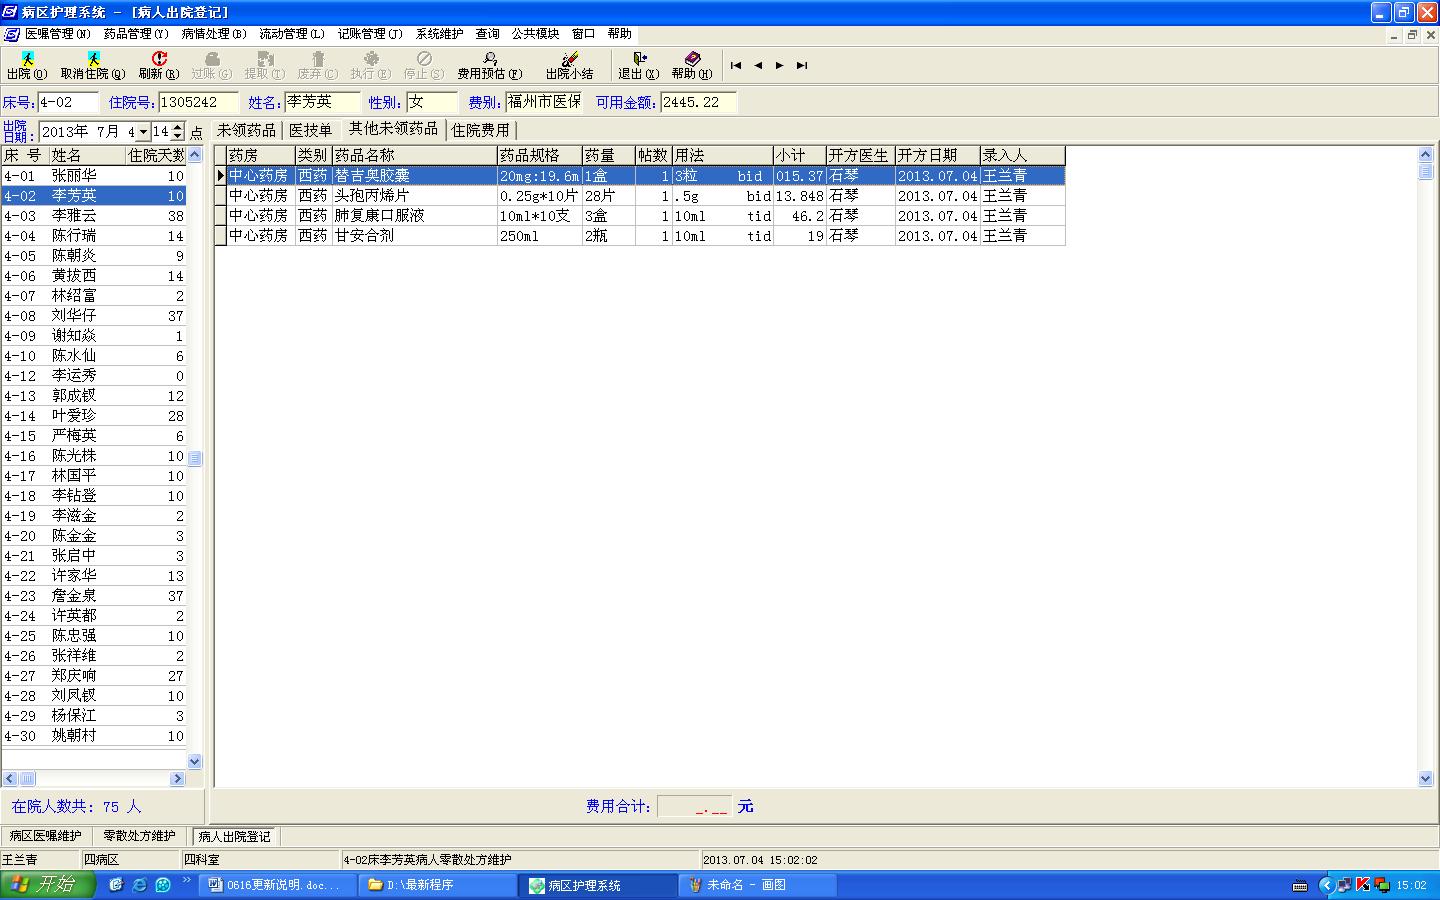Image resolution: width=1440 pixels, height=900 pixels.
Task: Click the 住院天数 column header
Action: (x=156, y=155)
